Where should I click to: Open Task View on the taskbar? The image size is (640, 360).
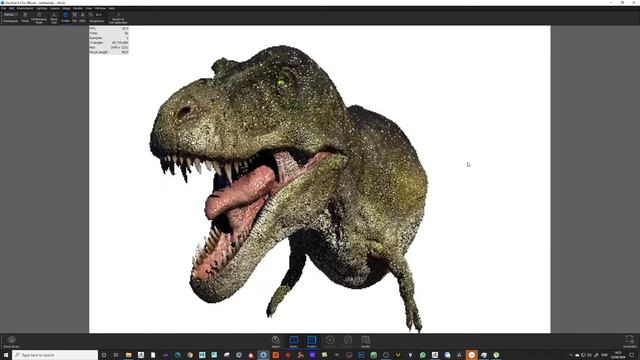[116, 355]
